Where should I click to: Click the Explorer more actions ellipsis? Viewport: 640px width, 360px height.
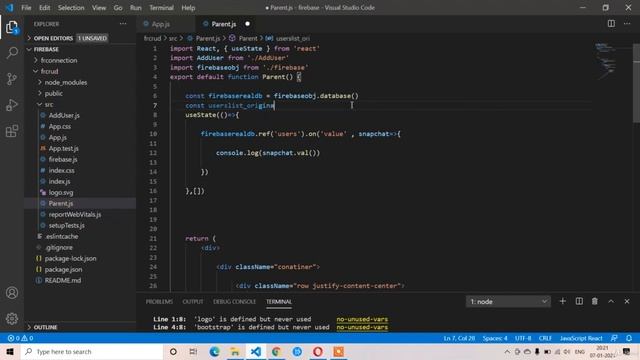pyautogui.click(x=123, y=24)
